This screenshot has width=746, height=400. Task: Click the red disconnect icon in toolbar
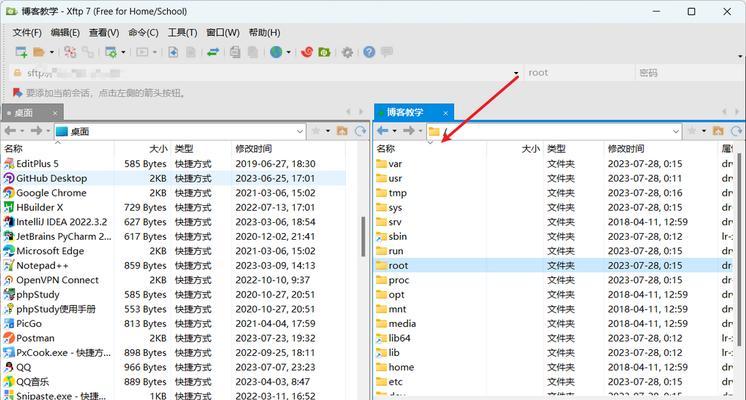(70, 52)
